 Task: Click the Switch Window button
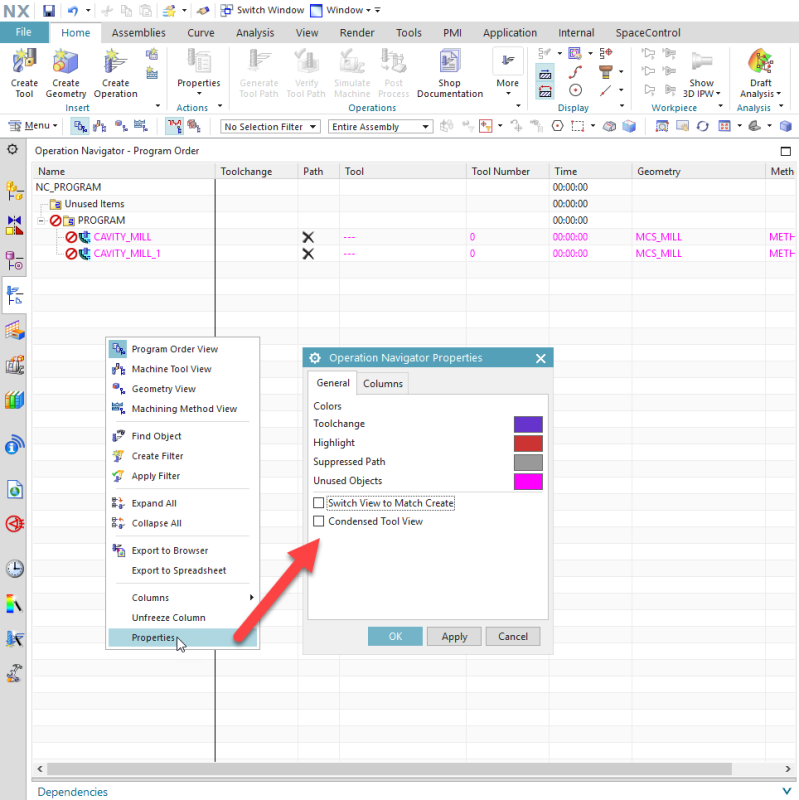[x=262, y=10]
